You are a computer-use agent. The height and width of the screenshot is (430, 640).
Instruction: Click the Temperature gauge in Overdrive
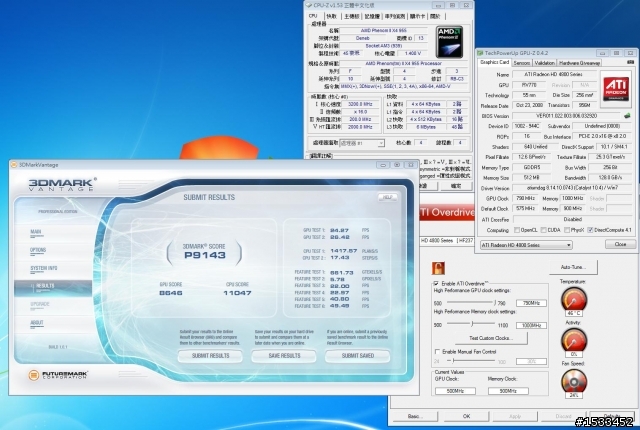[x=573, y=299]
